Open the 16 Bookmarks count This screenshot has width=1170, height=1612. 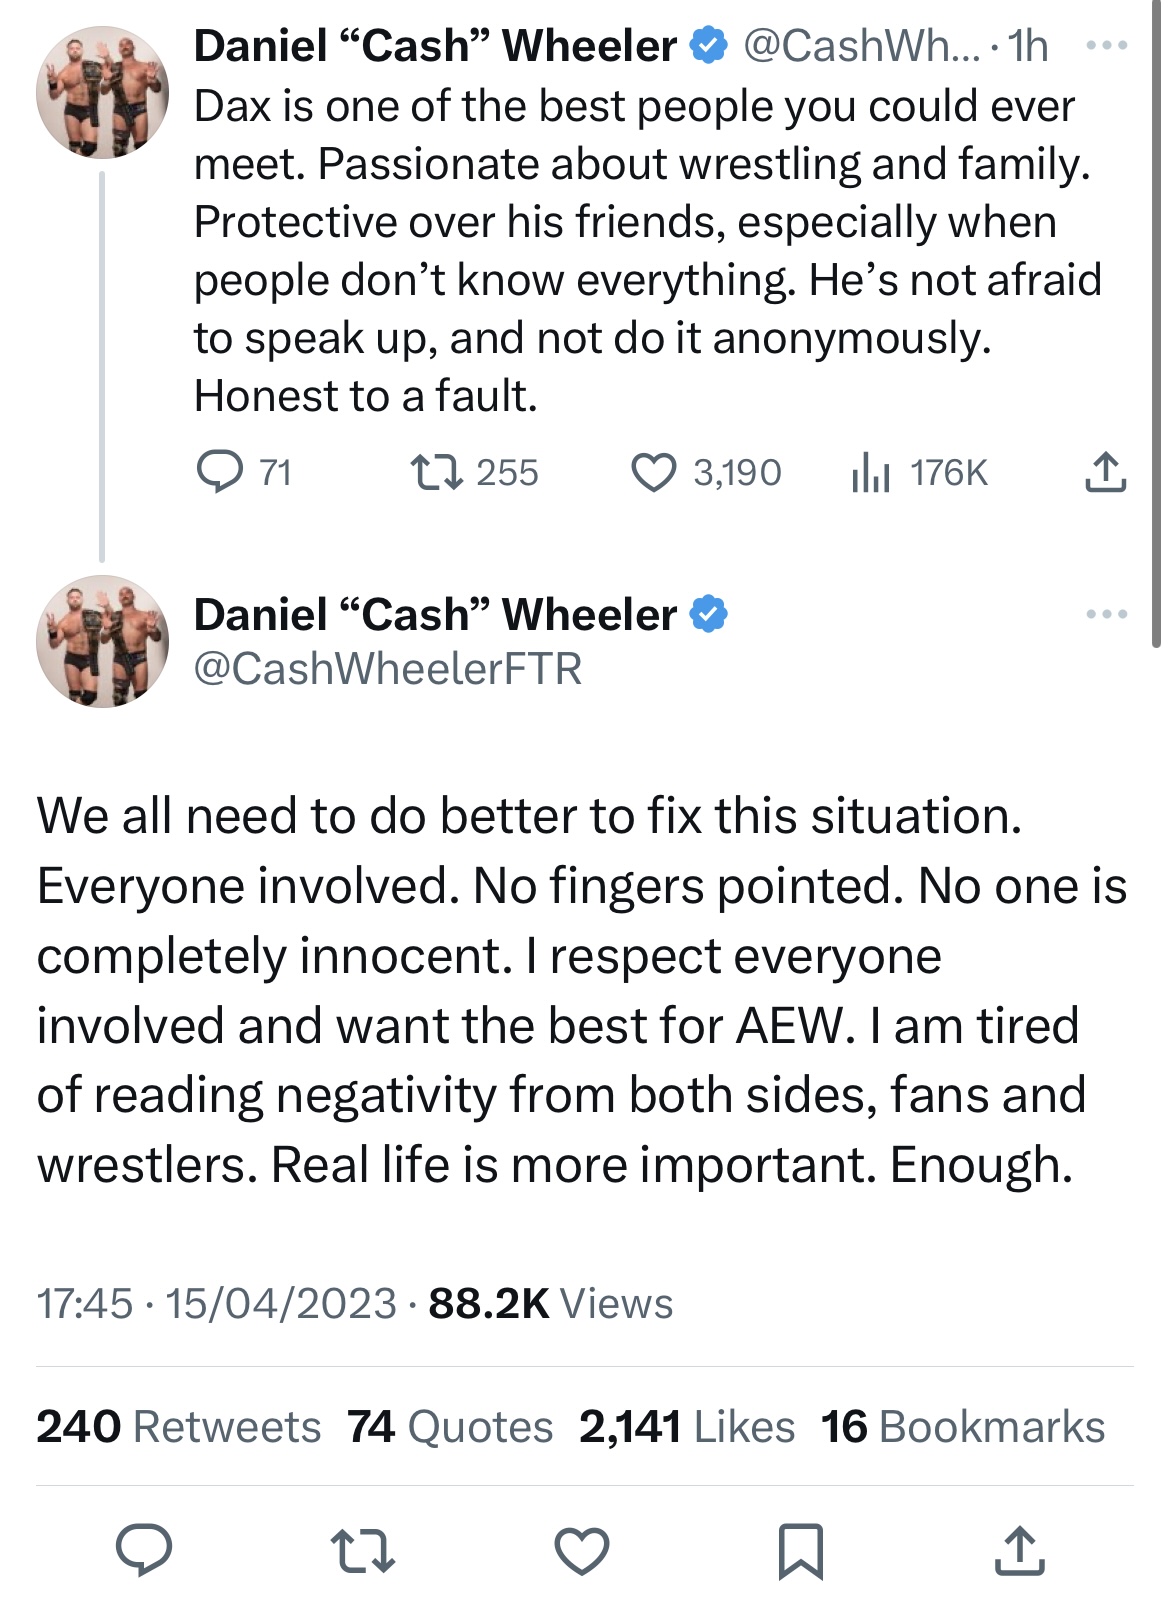962,1427
